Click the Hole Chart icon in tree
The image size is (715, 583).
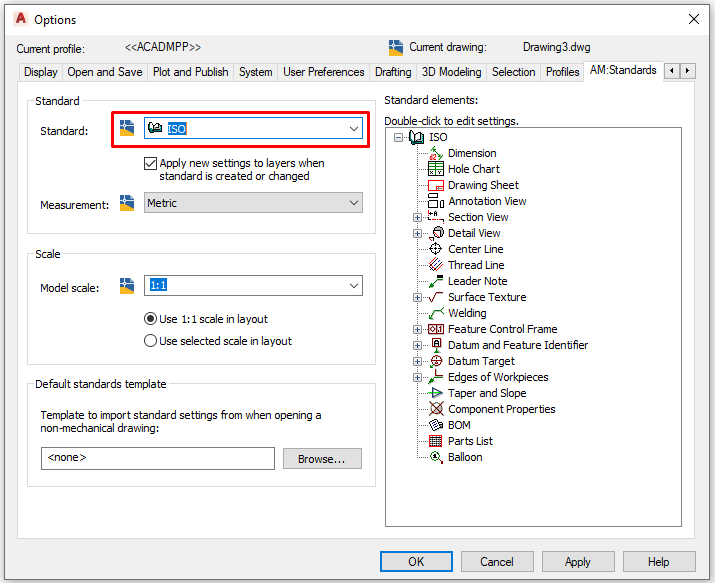click(435, 169)
